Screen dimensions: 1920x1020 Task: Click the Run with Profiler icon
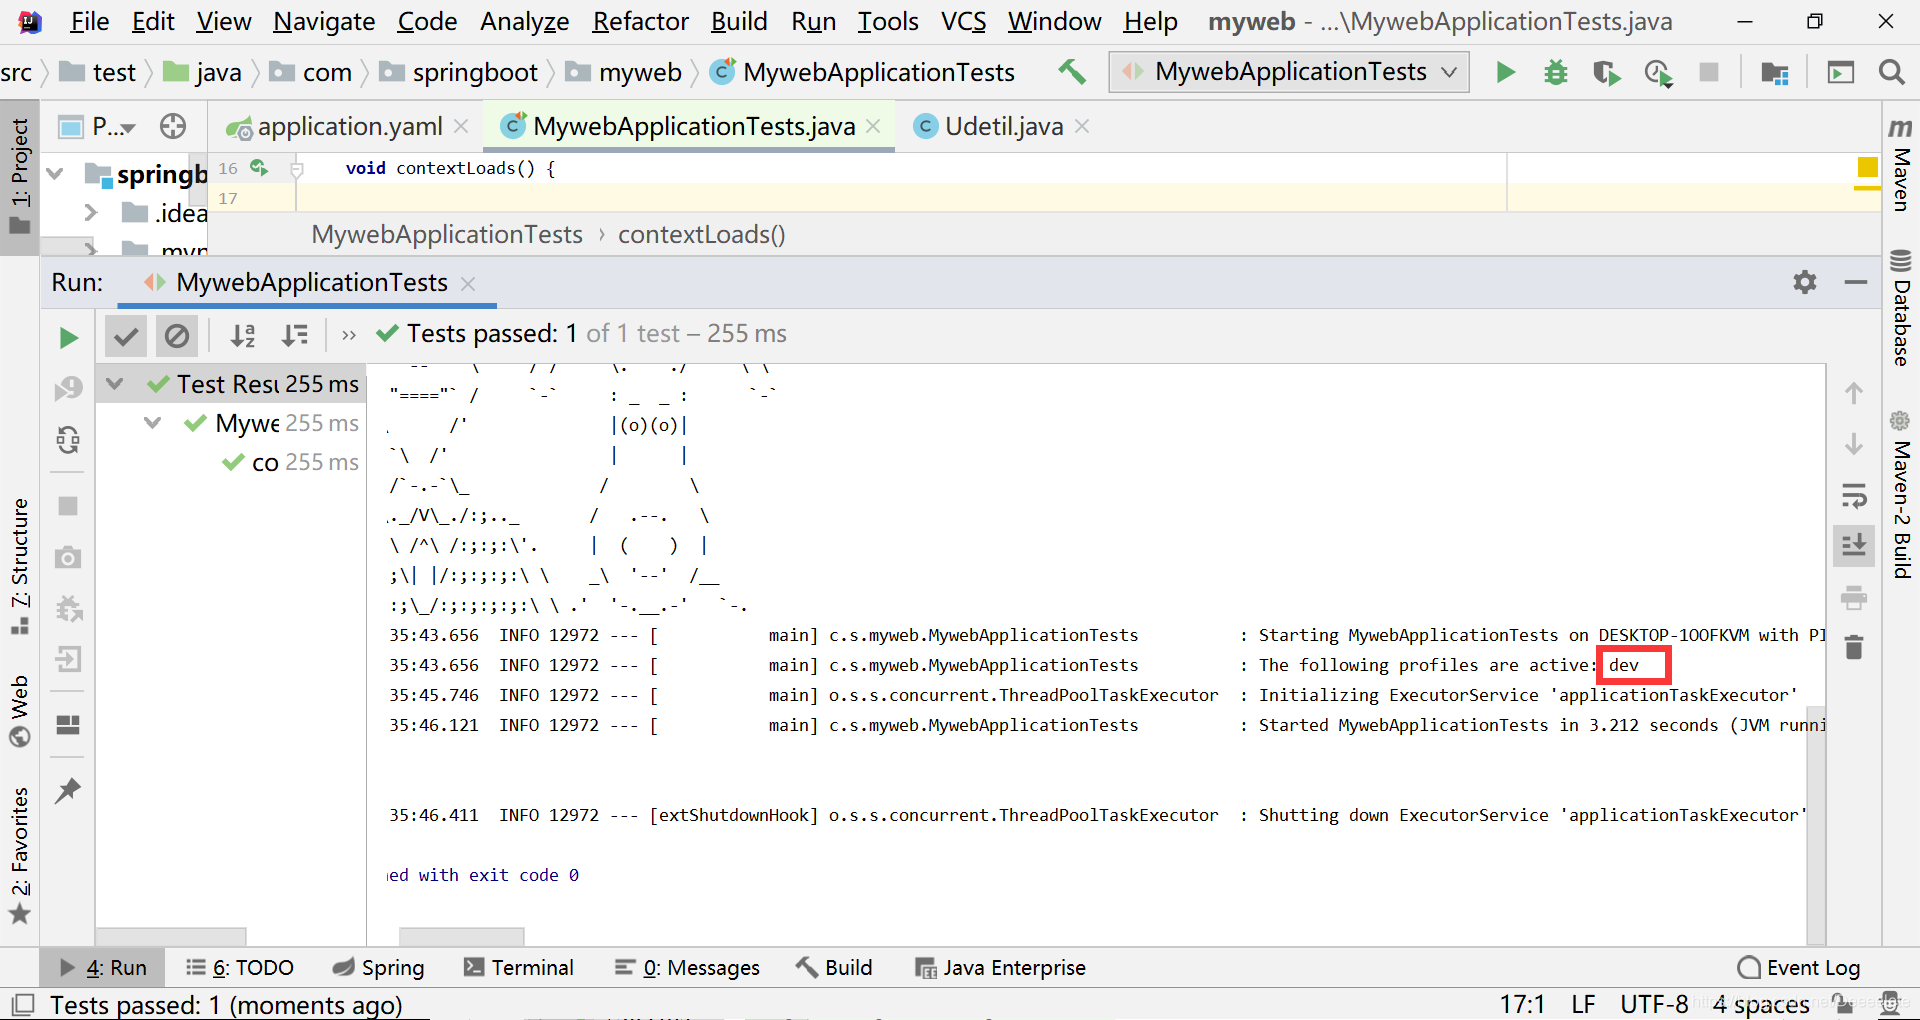[1658, 72]
